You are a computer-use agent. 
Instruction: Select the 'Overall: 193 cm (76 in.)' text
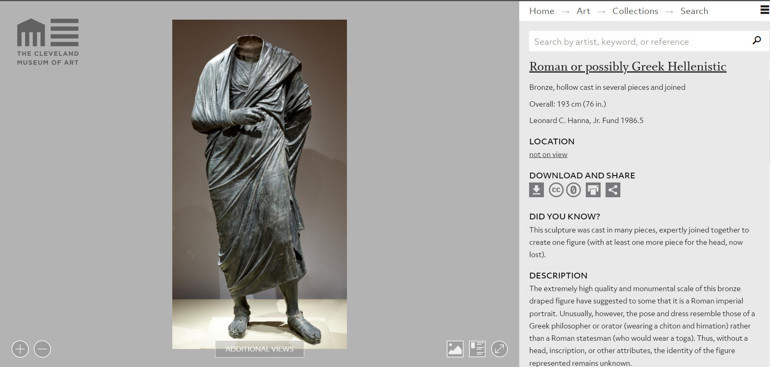pos(568,104)
